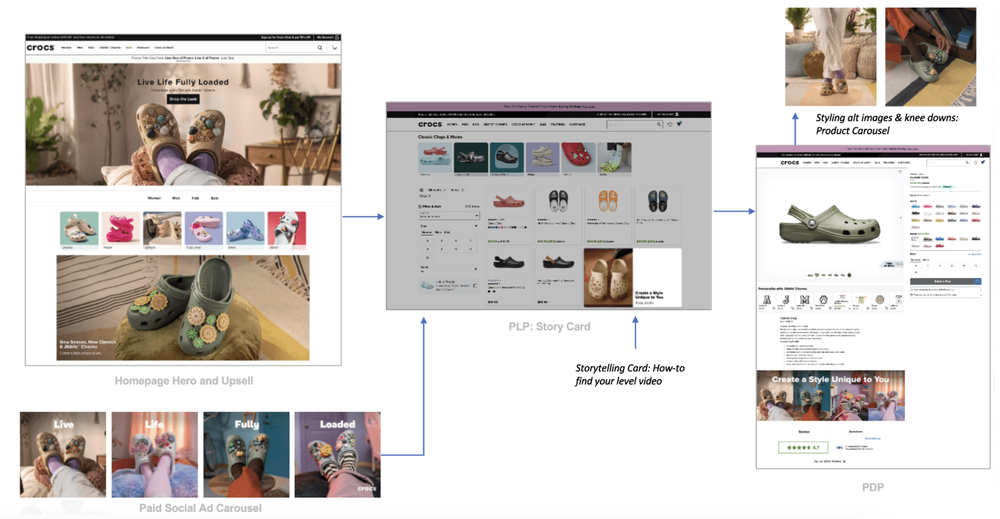Click the black-and-white clog product card on PLP
1000x519 pixels.
(x=558, y=216)
